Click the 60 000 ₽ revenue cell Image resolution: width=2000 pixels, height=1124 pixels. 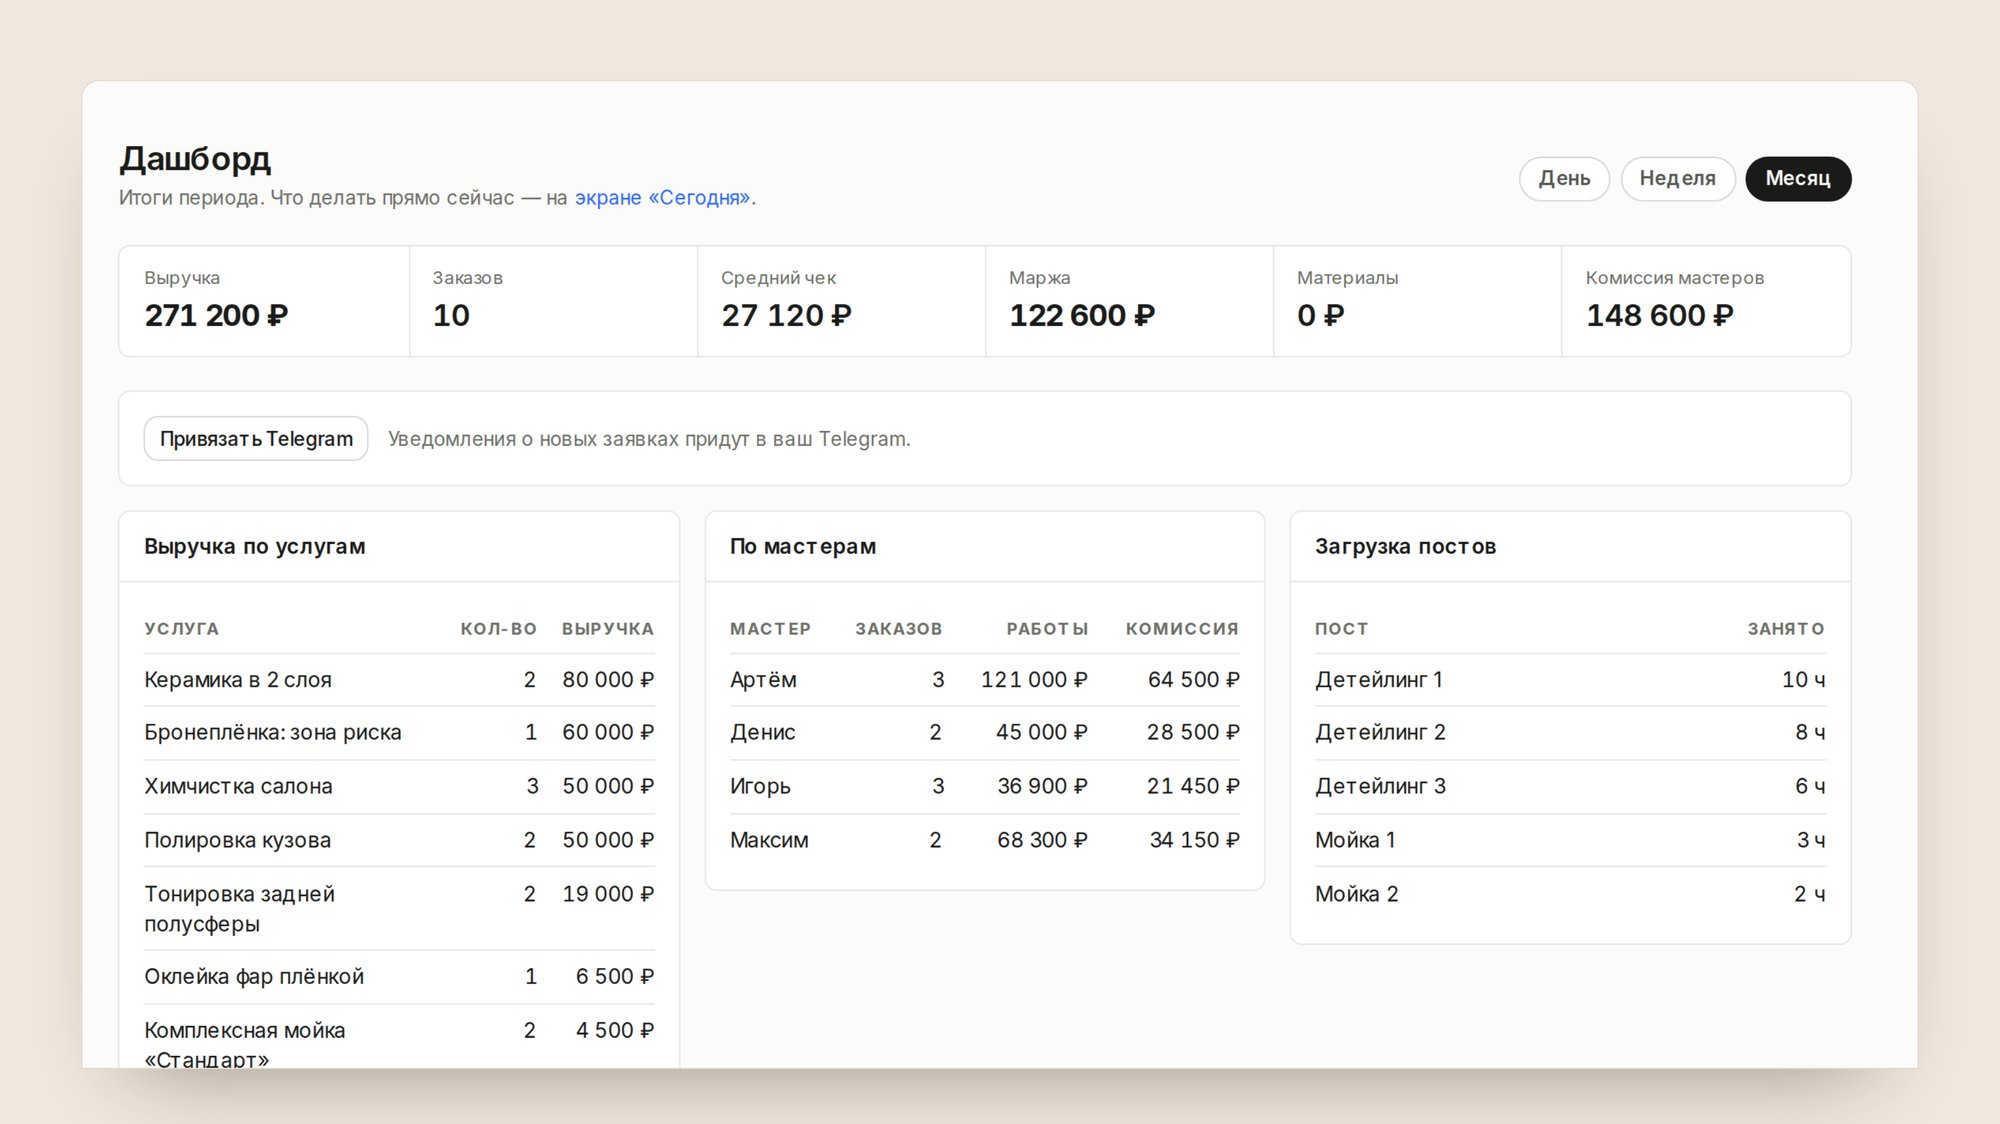(x=608, y=733)
